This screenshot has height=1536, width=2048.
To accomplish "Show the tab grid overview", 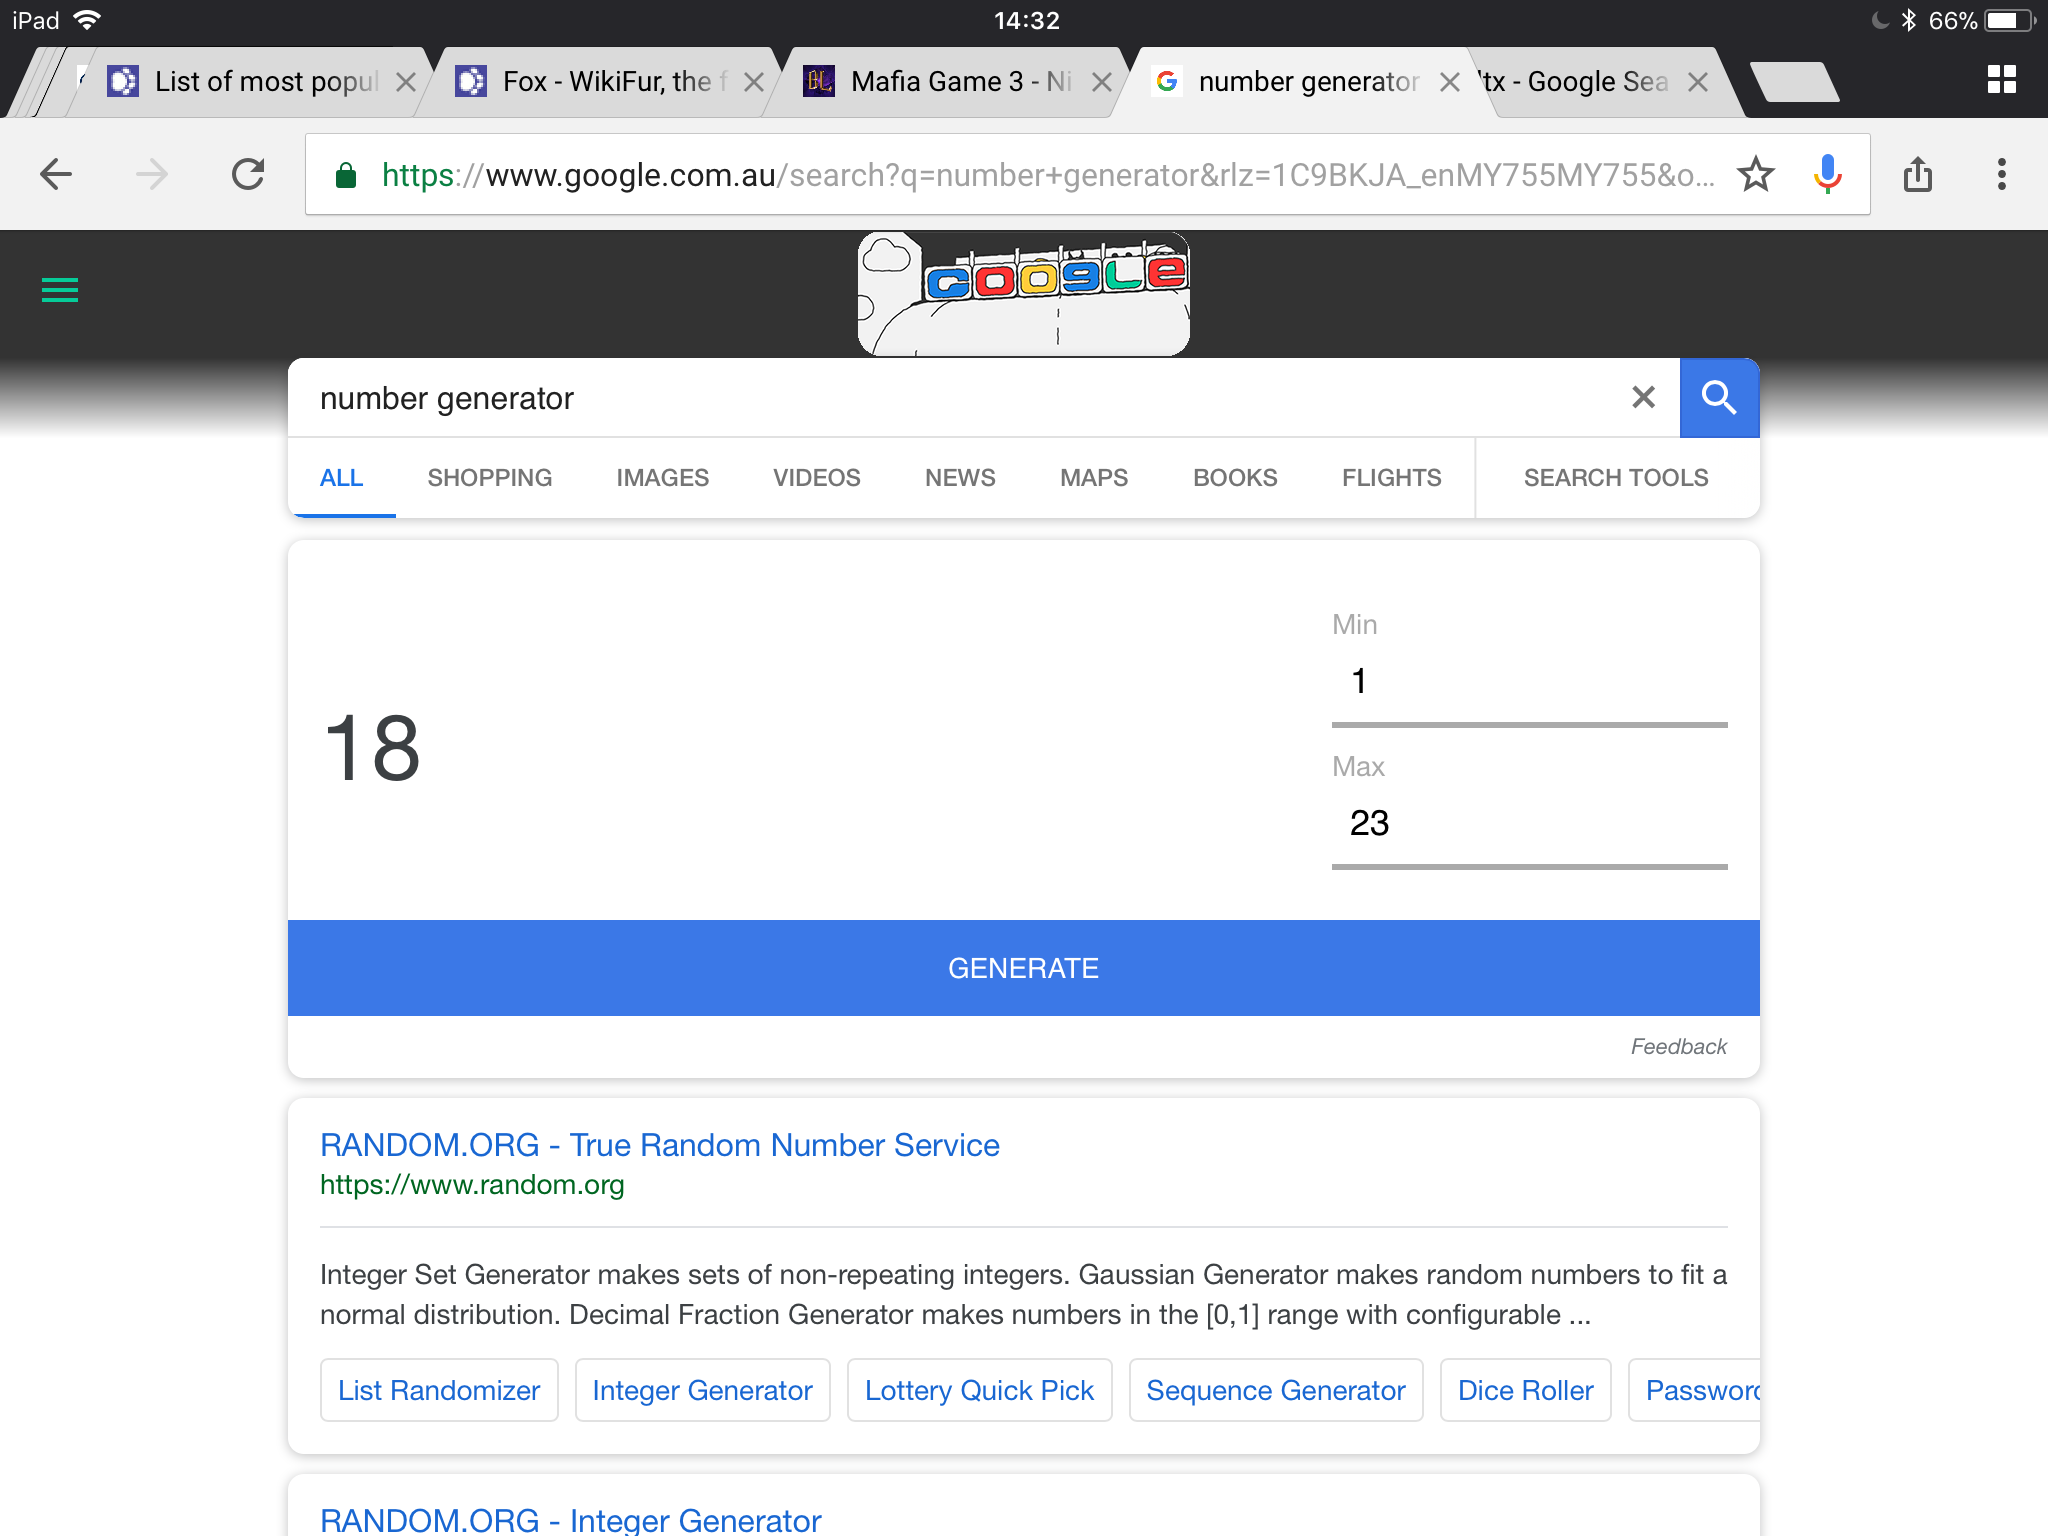I will 2001,80.
